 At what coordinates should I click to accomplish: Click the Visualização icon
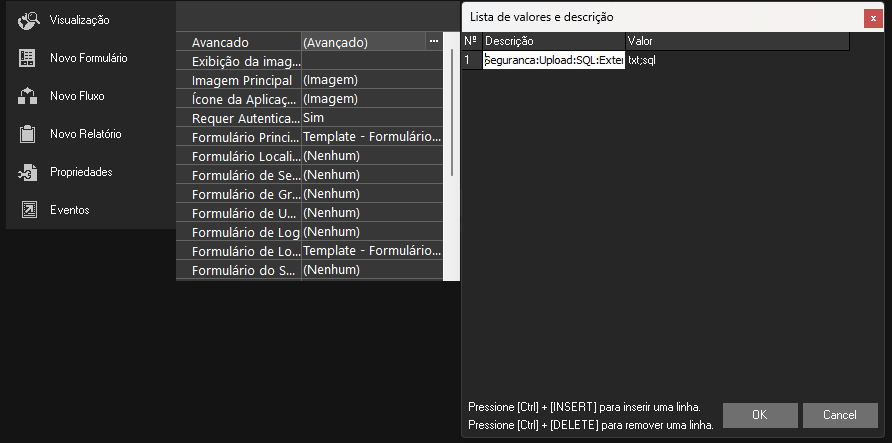(x=28, y=20)
